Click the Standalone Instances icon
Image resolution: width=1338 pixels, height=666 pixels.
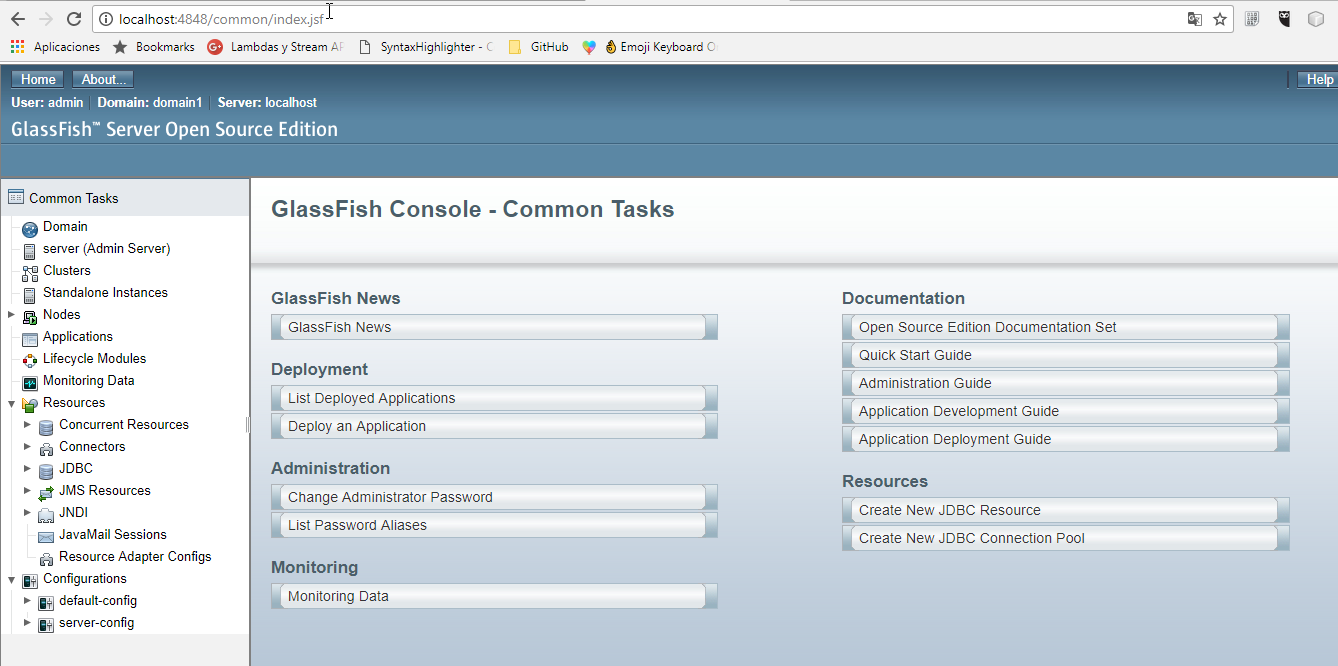[29, 292]
